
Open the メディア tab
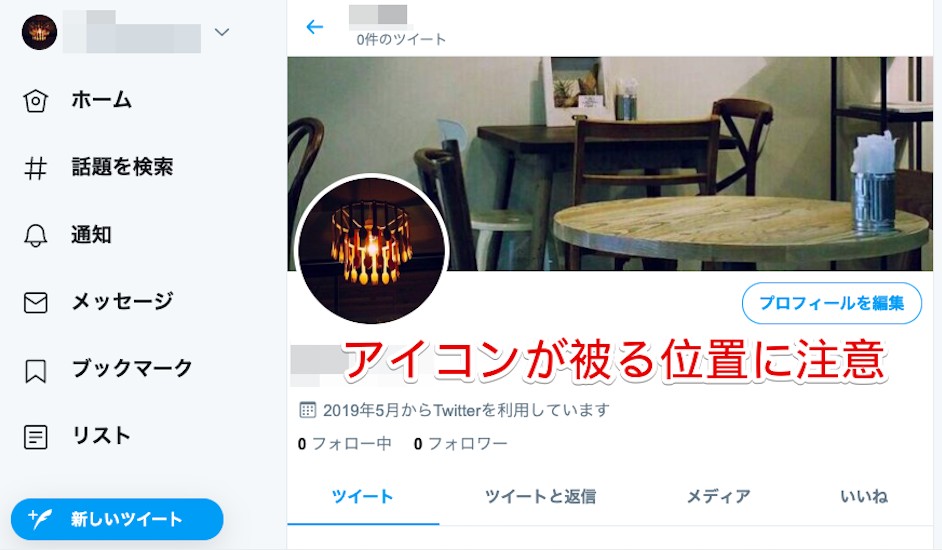pyautogui.click(x=719, y=497)
